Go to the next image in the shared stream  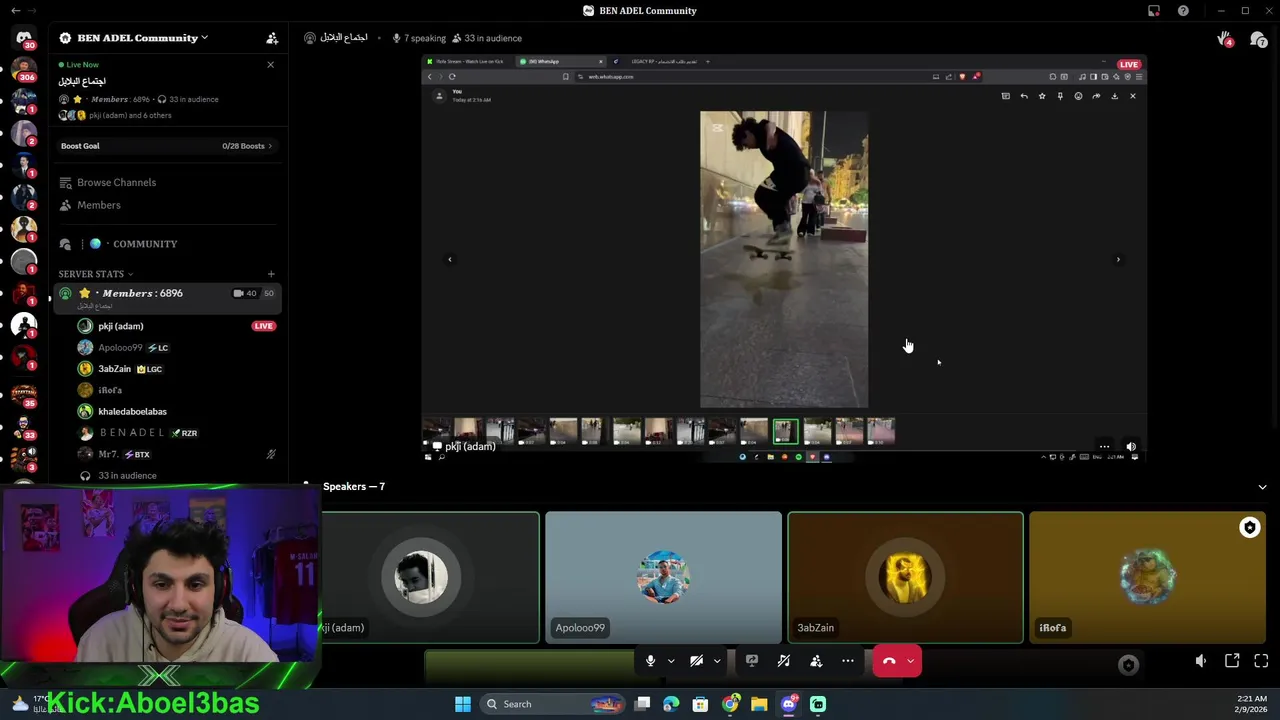coord(1118,260)
